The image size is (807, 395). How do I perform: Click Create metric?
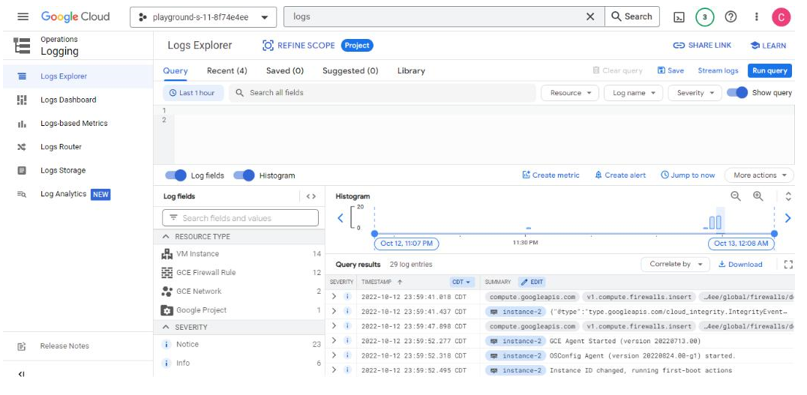click(551, 175)
